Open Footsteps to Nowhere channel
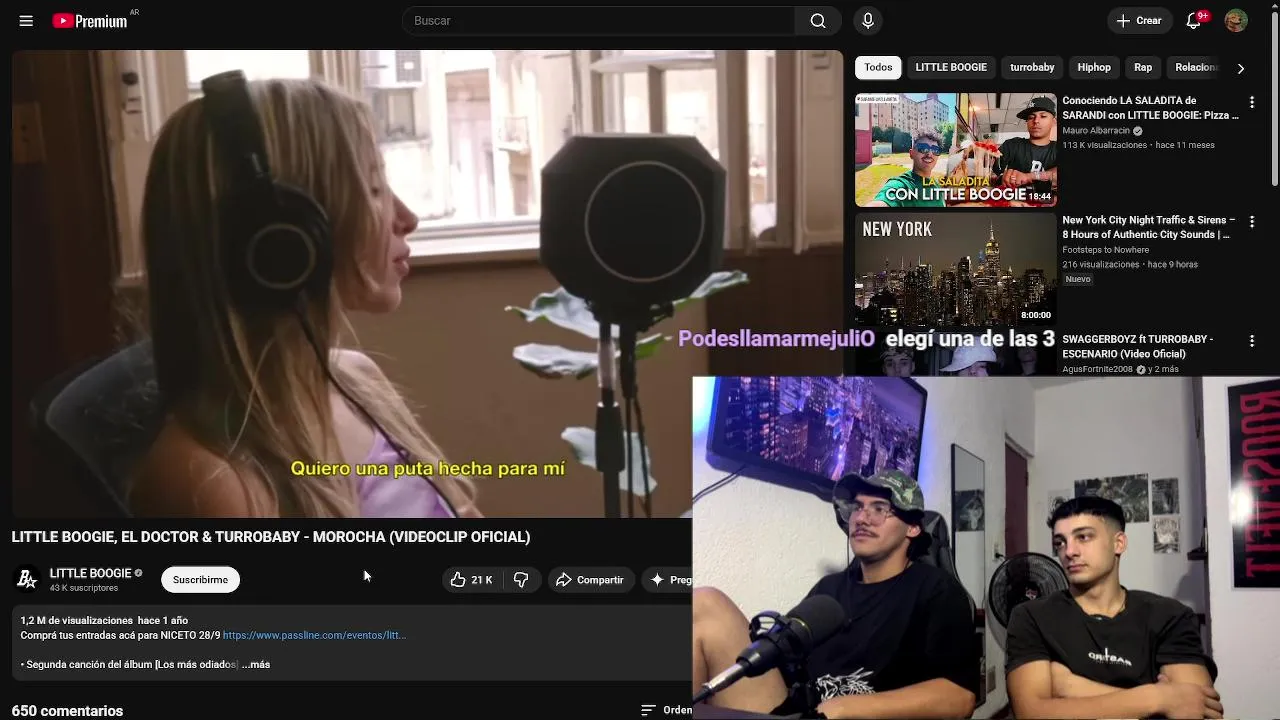This screenshot has width=1280, height=720. (x=1105, y=250)
